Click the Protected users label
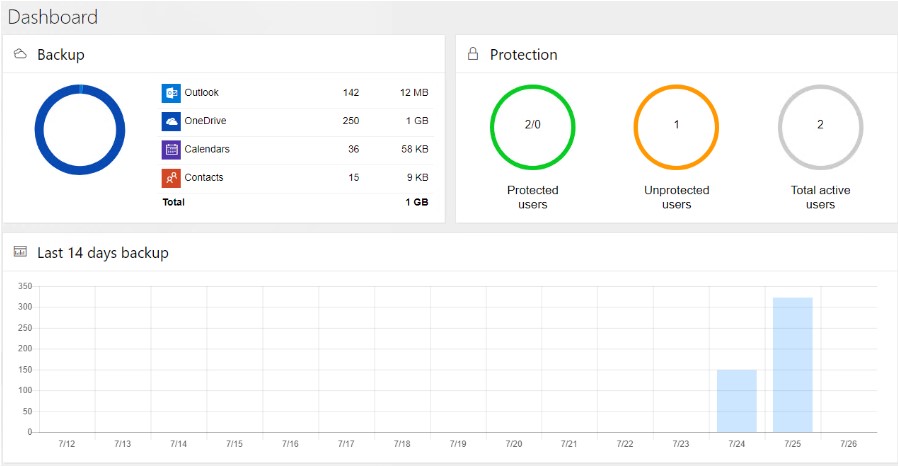 pos(533,197)
